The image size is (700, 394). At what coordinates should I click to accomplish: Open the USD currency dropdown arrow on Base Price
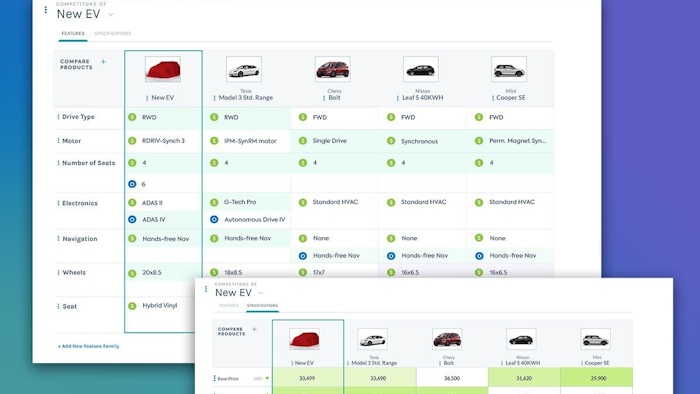tap(267, 378)
